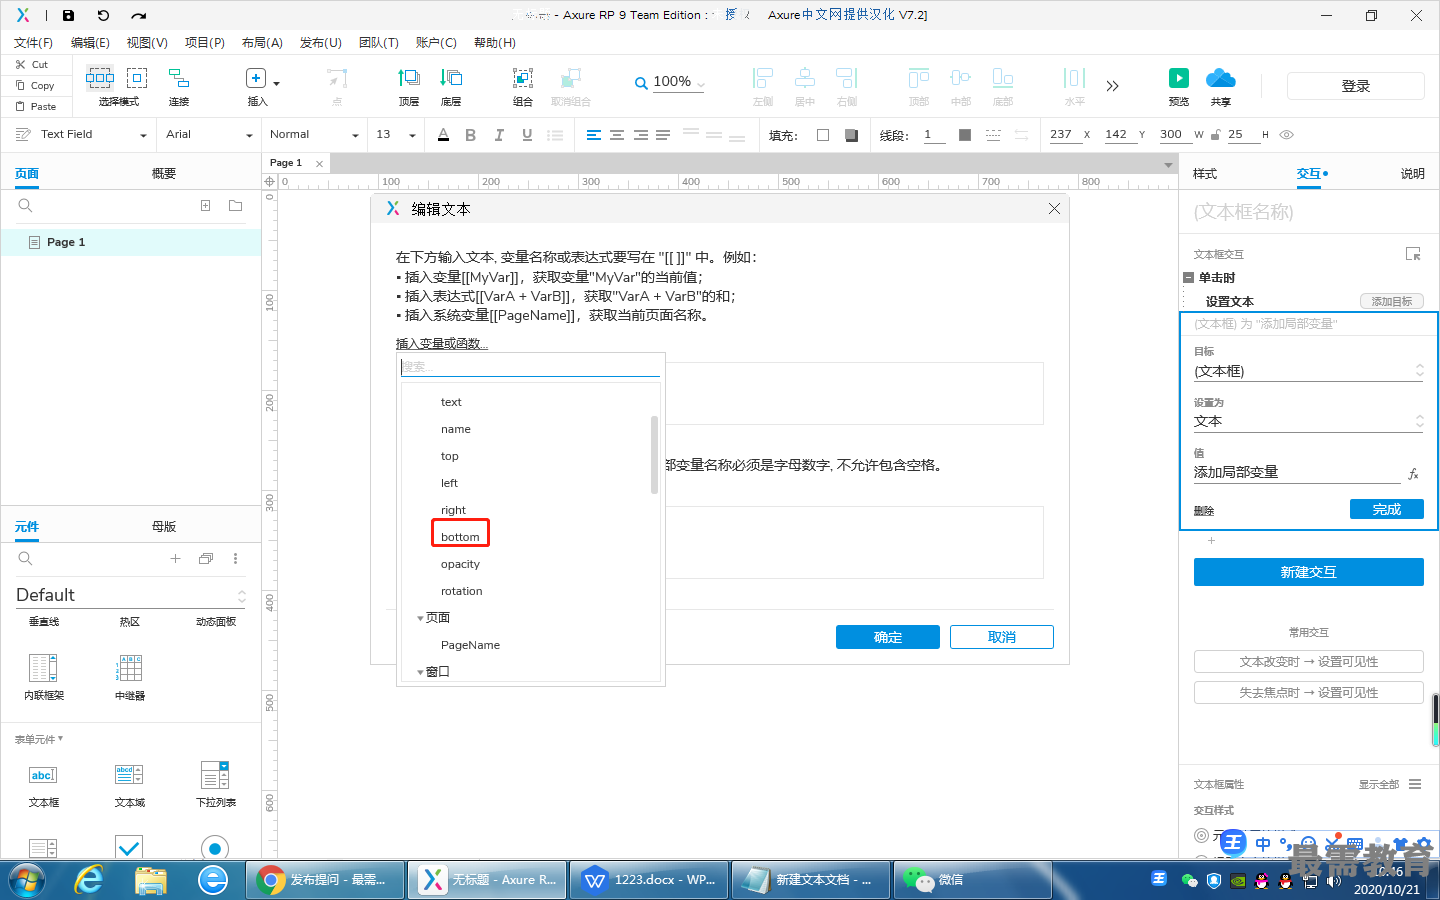Click the Preview (预览) play icon
The width and height of the screenshot is (1440, 900).
click(x=1179, y=78)
